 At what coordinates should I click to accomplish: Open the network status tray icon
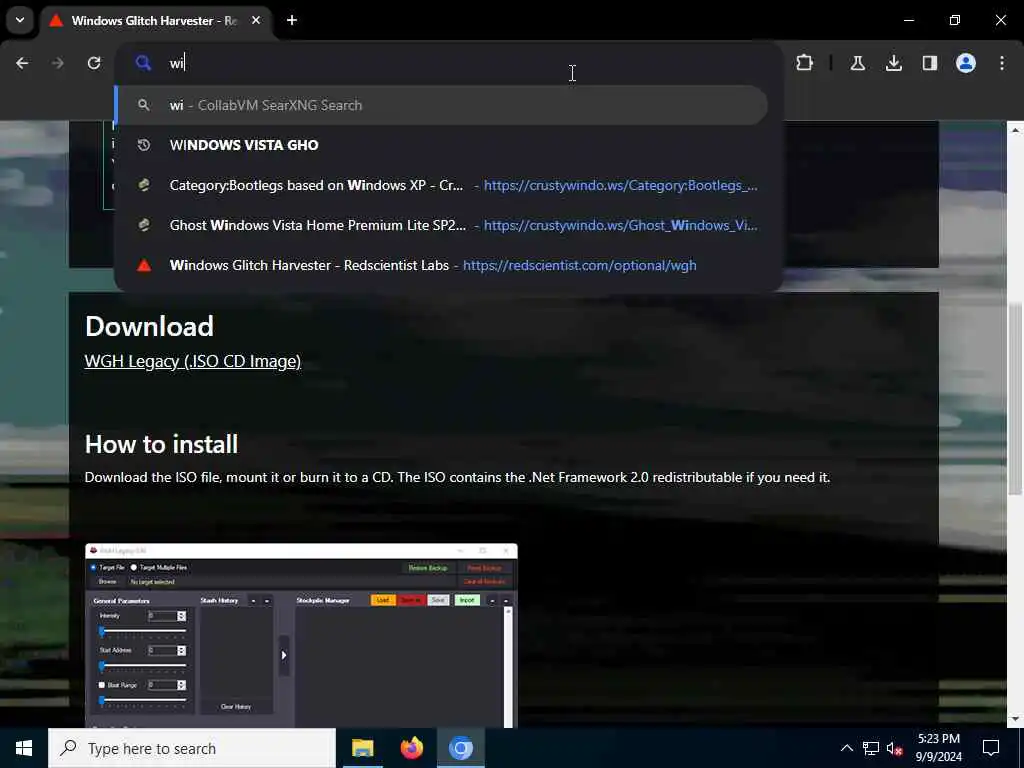tap(871, 748)
